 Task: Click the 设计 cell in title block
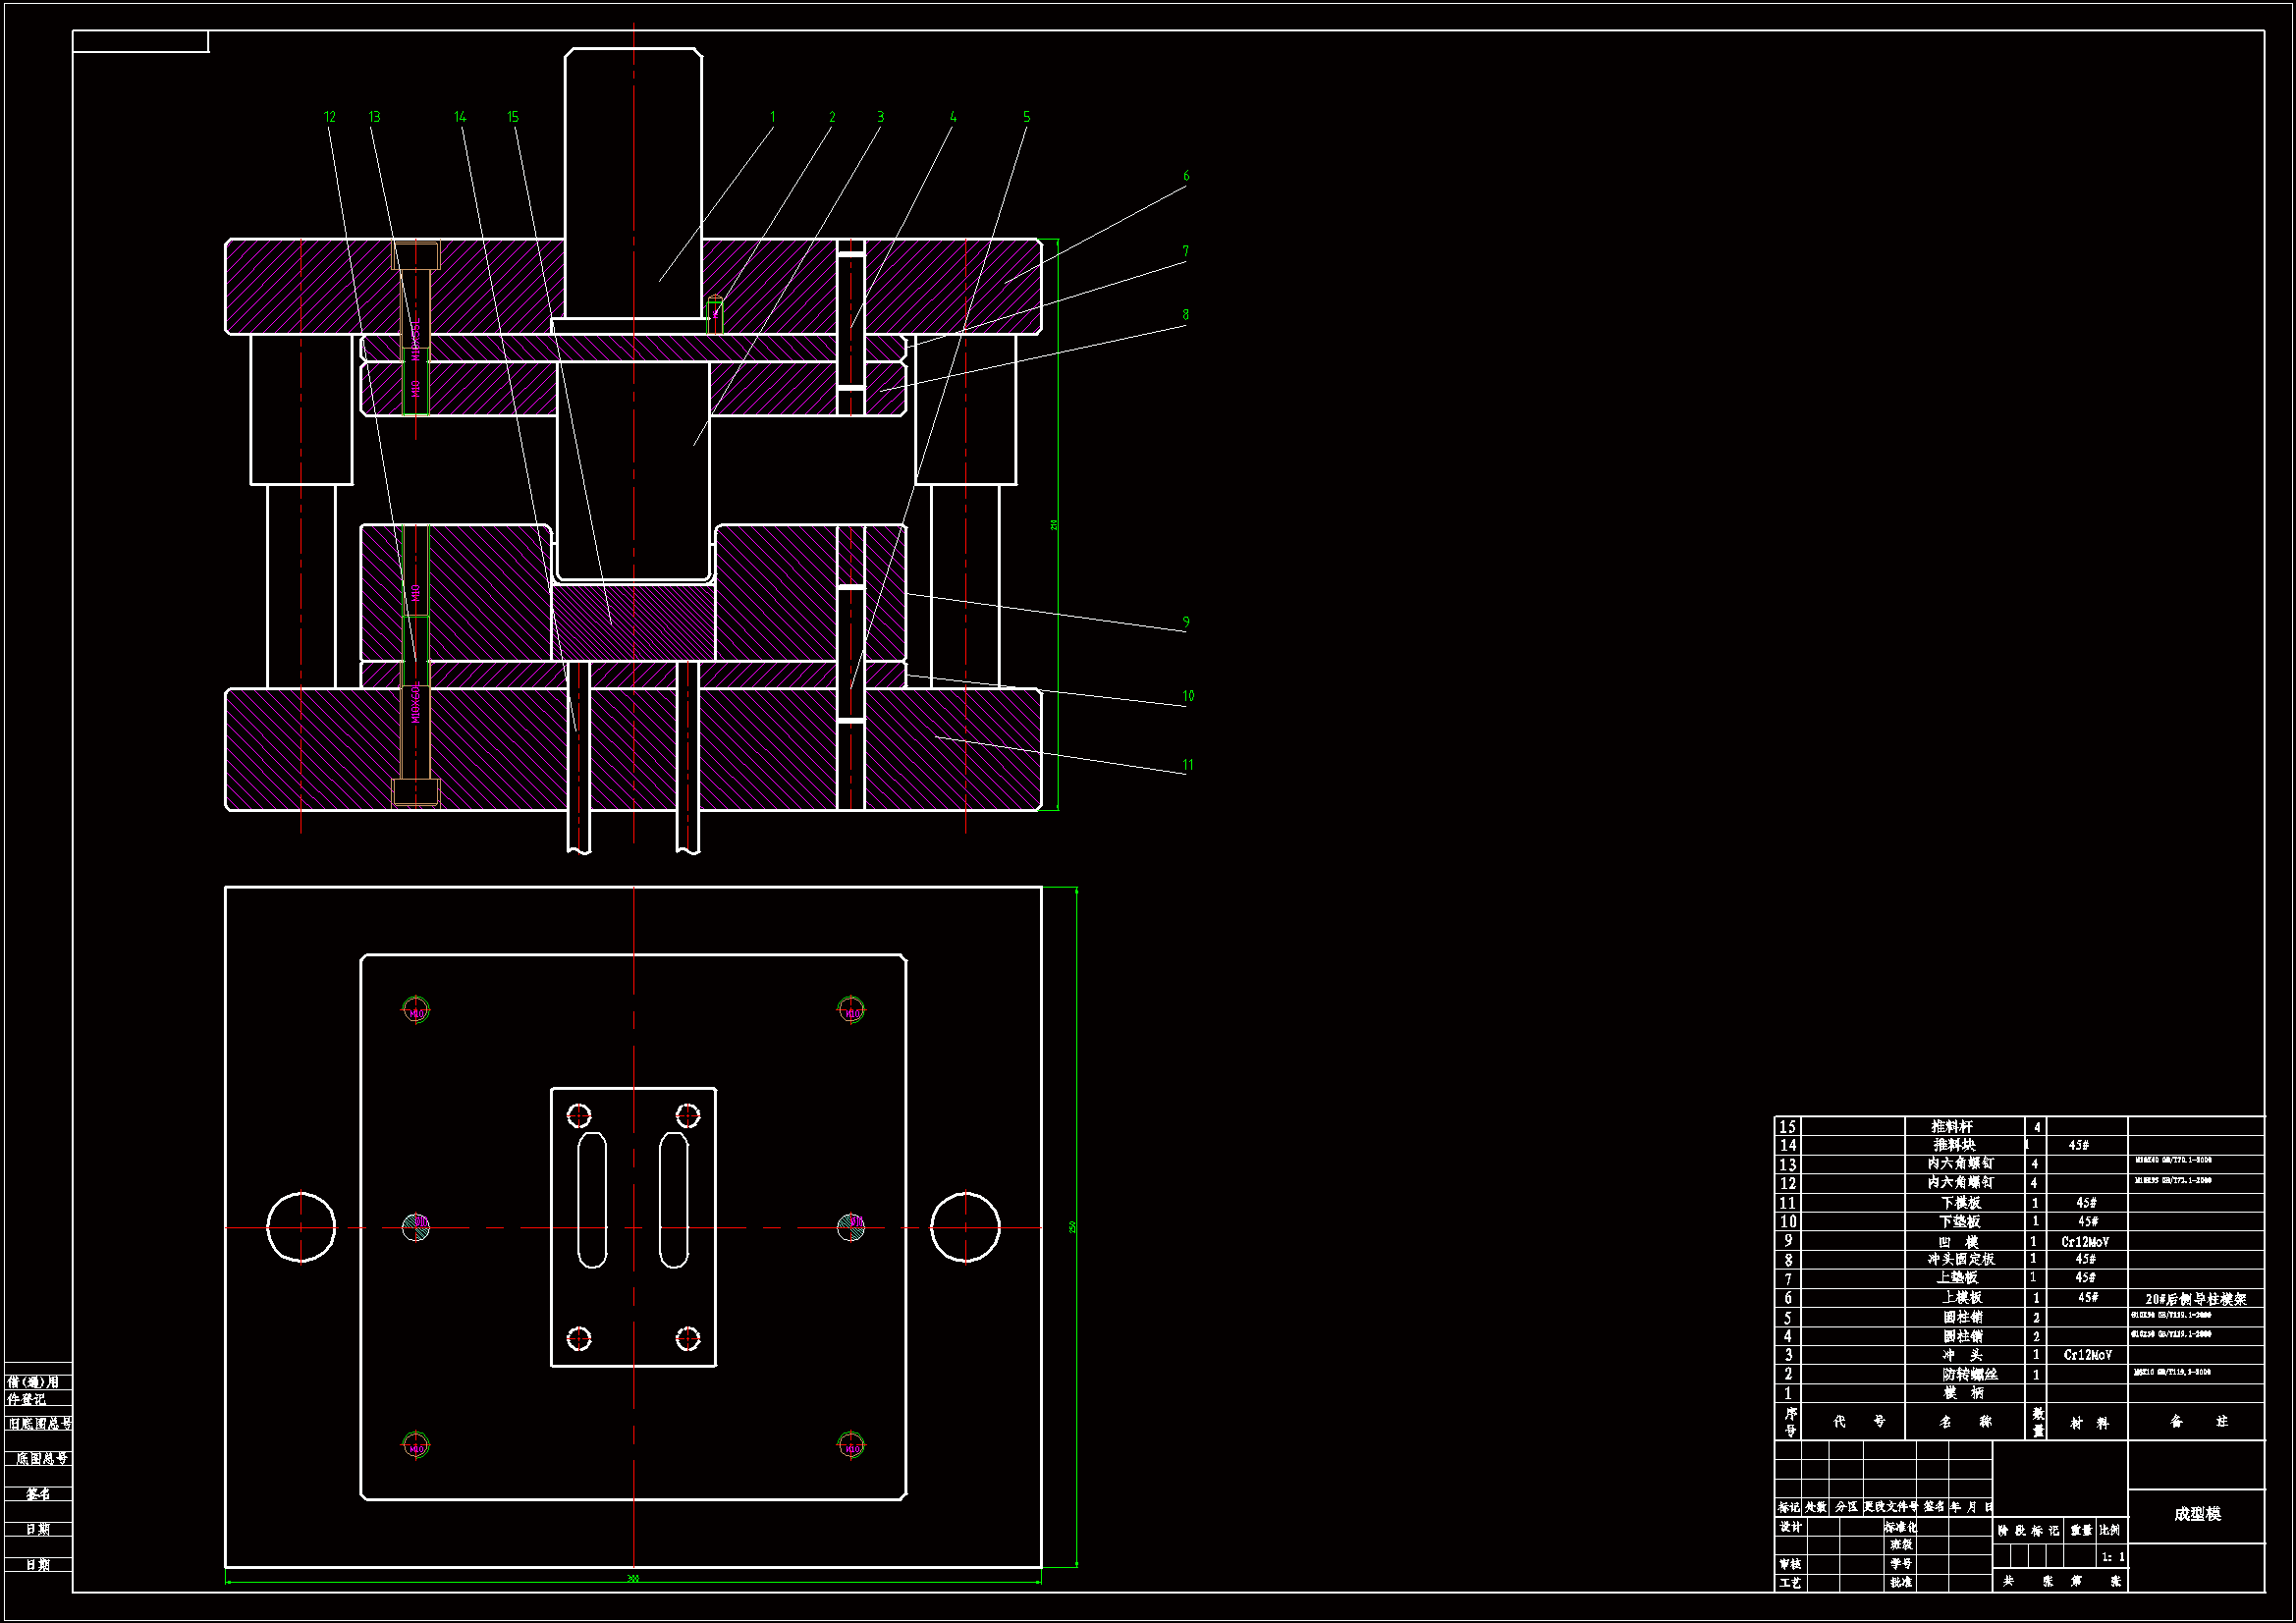click(x=1790, y=1527)
